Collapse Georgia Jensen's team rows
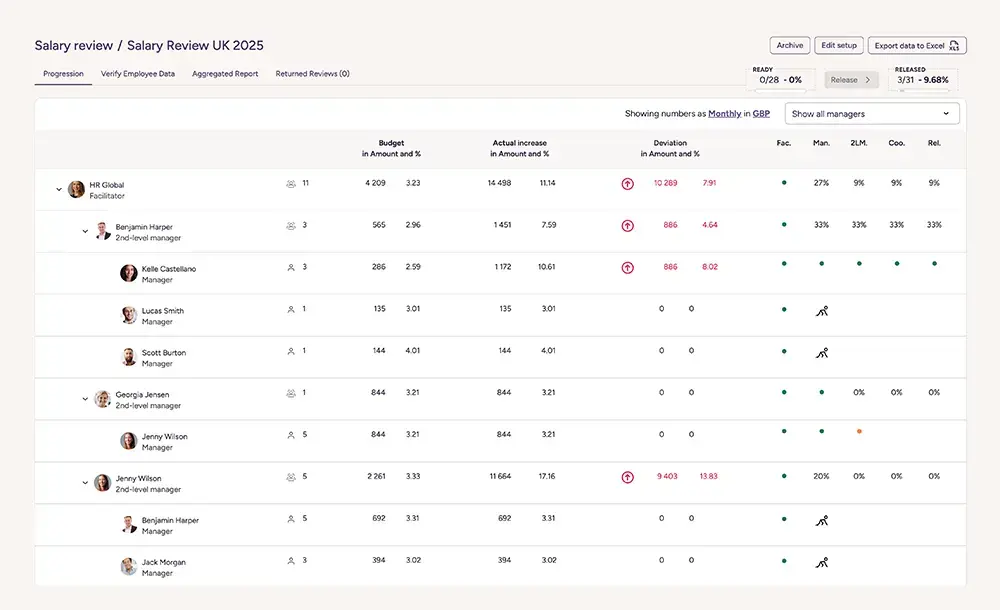The width and height of the screenshot is (1000, 610). [85, 399]
